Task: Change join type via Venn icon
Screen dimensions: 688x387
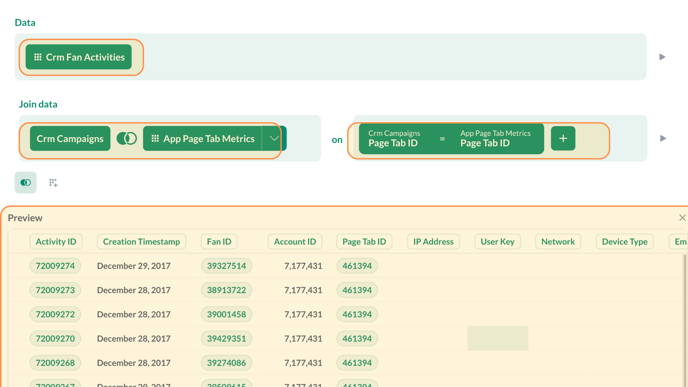Action: [126, 139]
